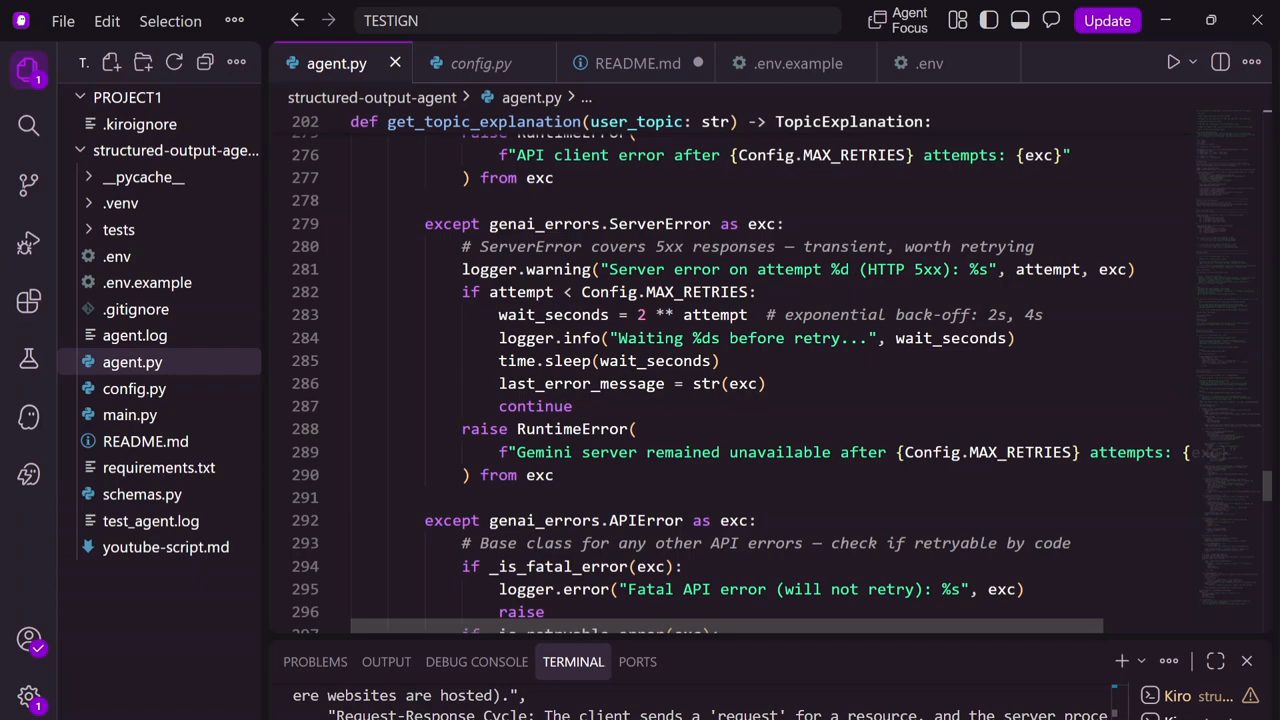Expand the .venv folder
This screenshot has height=720, width=1280.
pos(89,203)
